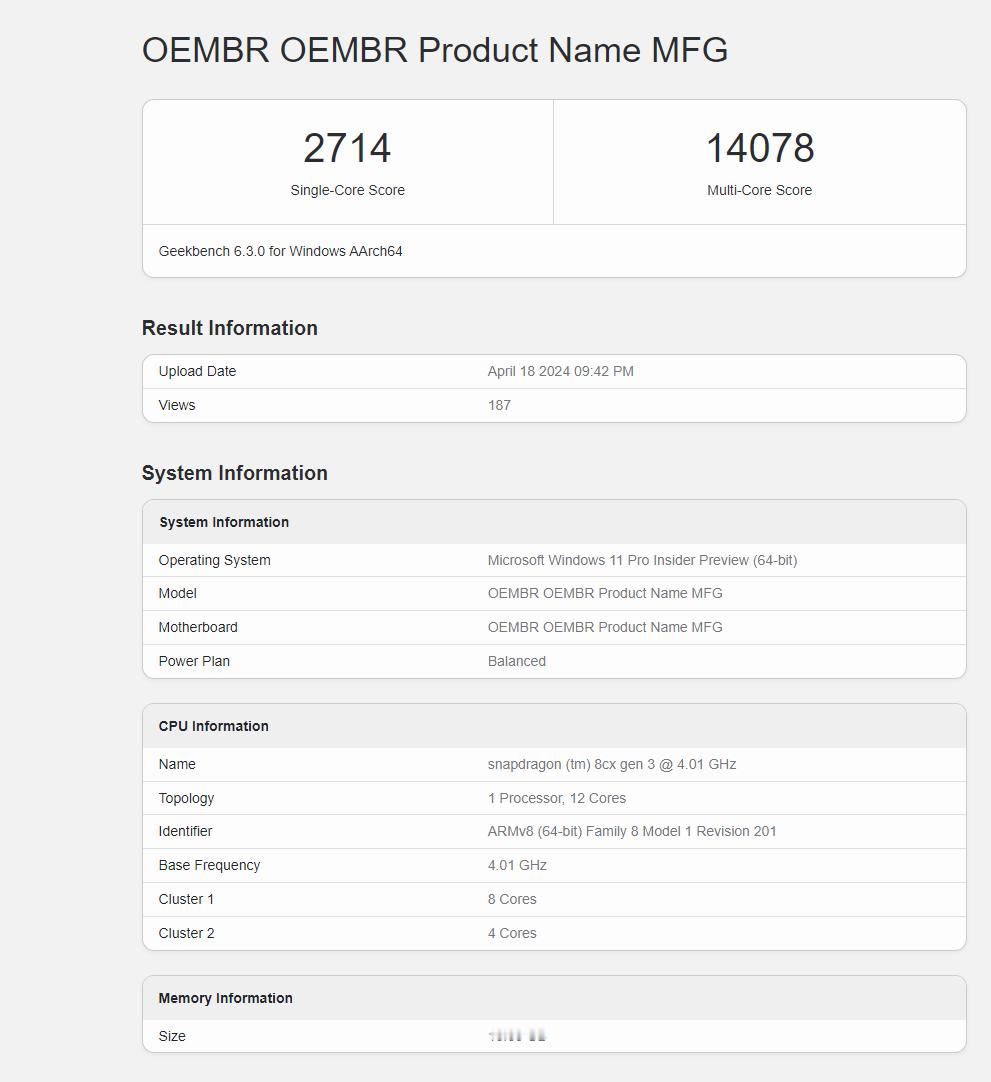Click the memory Size label
Screen dimensions: 991x1082
click(172, 1036)
